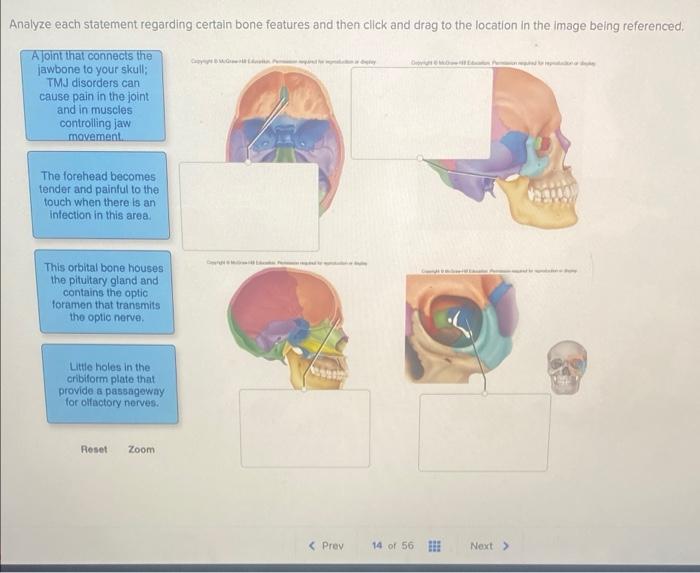Open the question grid navigator icon
Image resolution: width=700 pixels, height=573 pixels.
(434, 546)
